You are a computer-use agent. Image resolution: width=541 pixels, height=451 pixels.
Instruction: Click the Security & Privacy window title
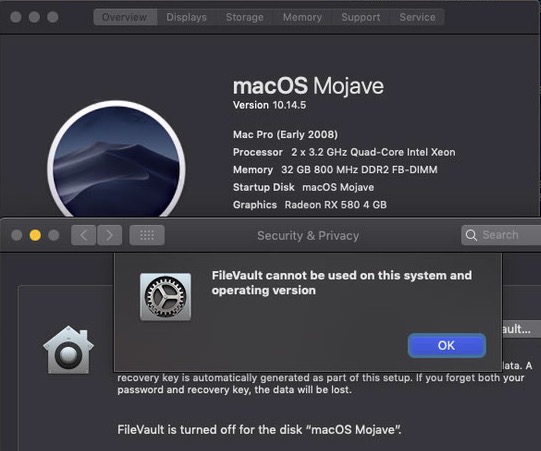point(308,236)
